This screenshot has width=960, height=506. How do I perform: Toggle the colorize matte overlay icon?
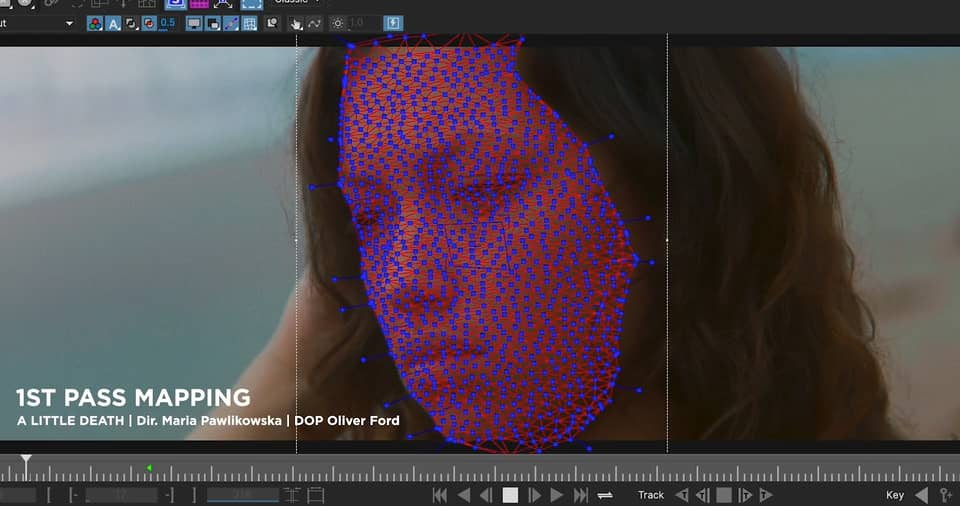coord(149,24)
